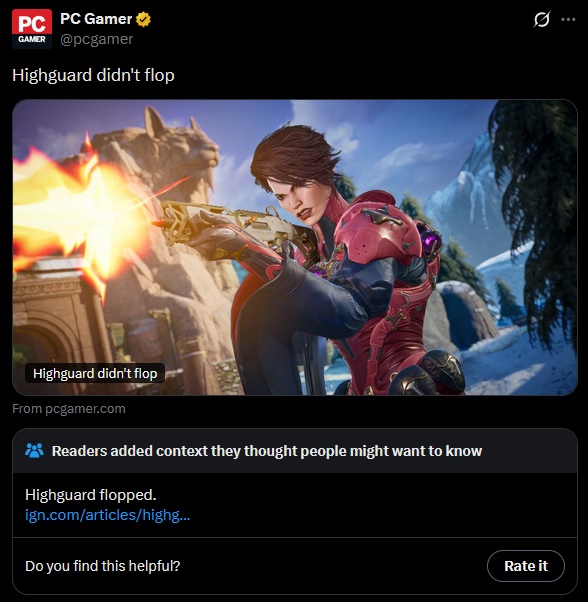Screen dimensions: 588x602
Task: Click the Community Notes people icon
Action: point(34,451)
